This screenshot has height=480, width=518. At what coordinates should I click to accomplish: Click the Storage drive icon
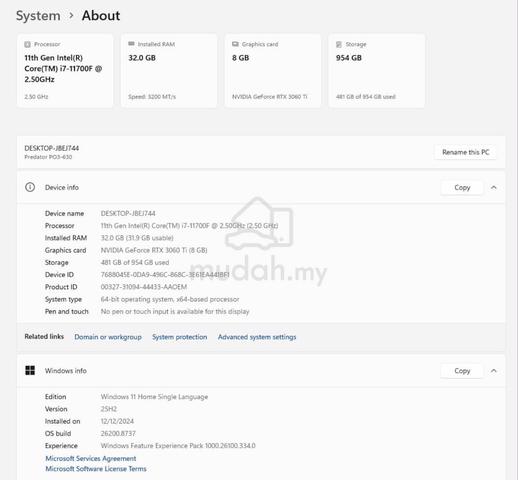click(x=339, y=44)
